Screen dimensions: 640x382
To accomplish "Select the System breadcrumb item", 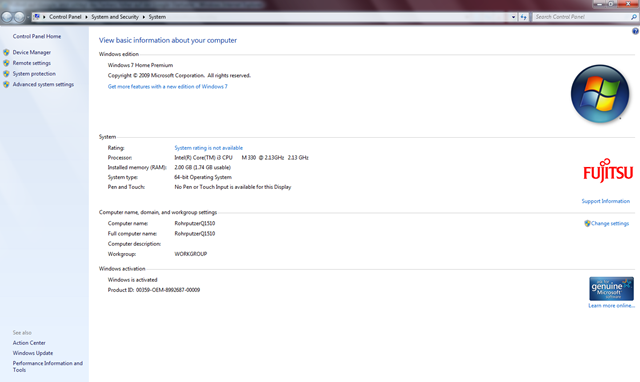I will coord(157,17).
